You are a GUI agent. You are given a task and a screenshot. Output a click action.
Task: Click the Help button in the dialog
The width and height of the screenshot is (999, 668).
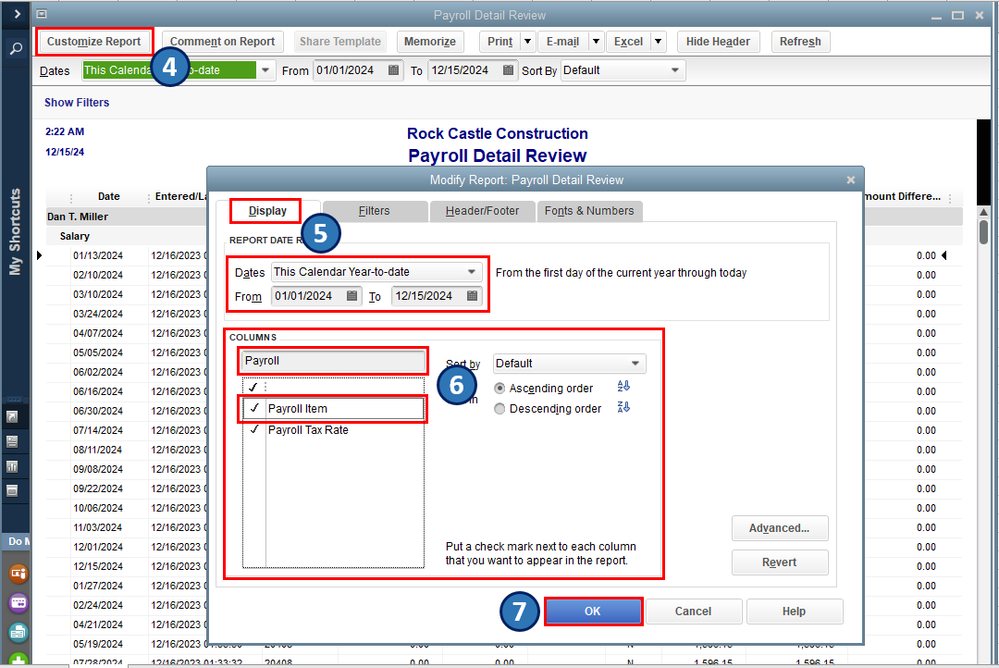click(794, 611)
